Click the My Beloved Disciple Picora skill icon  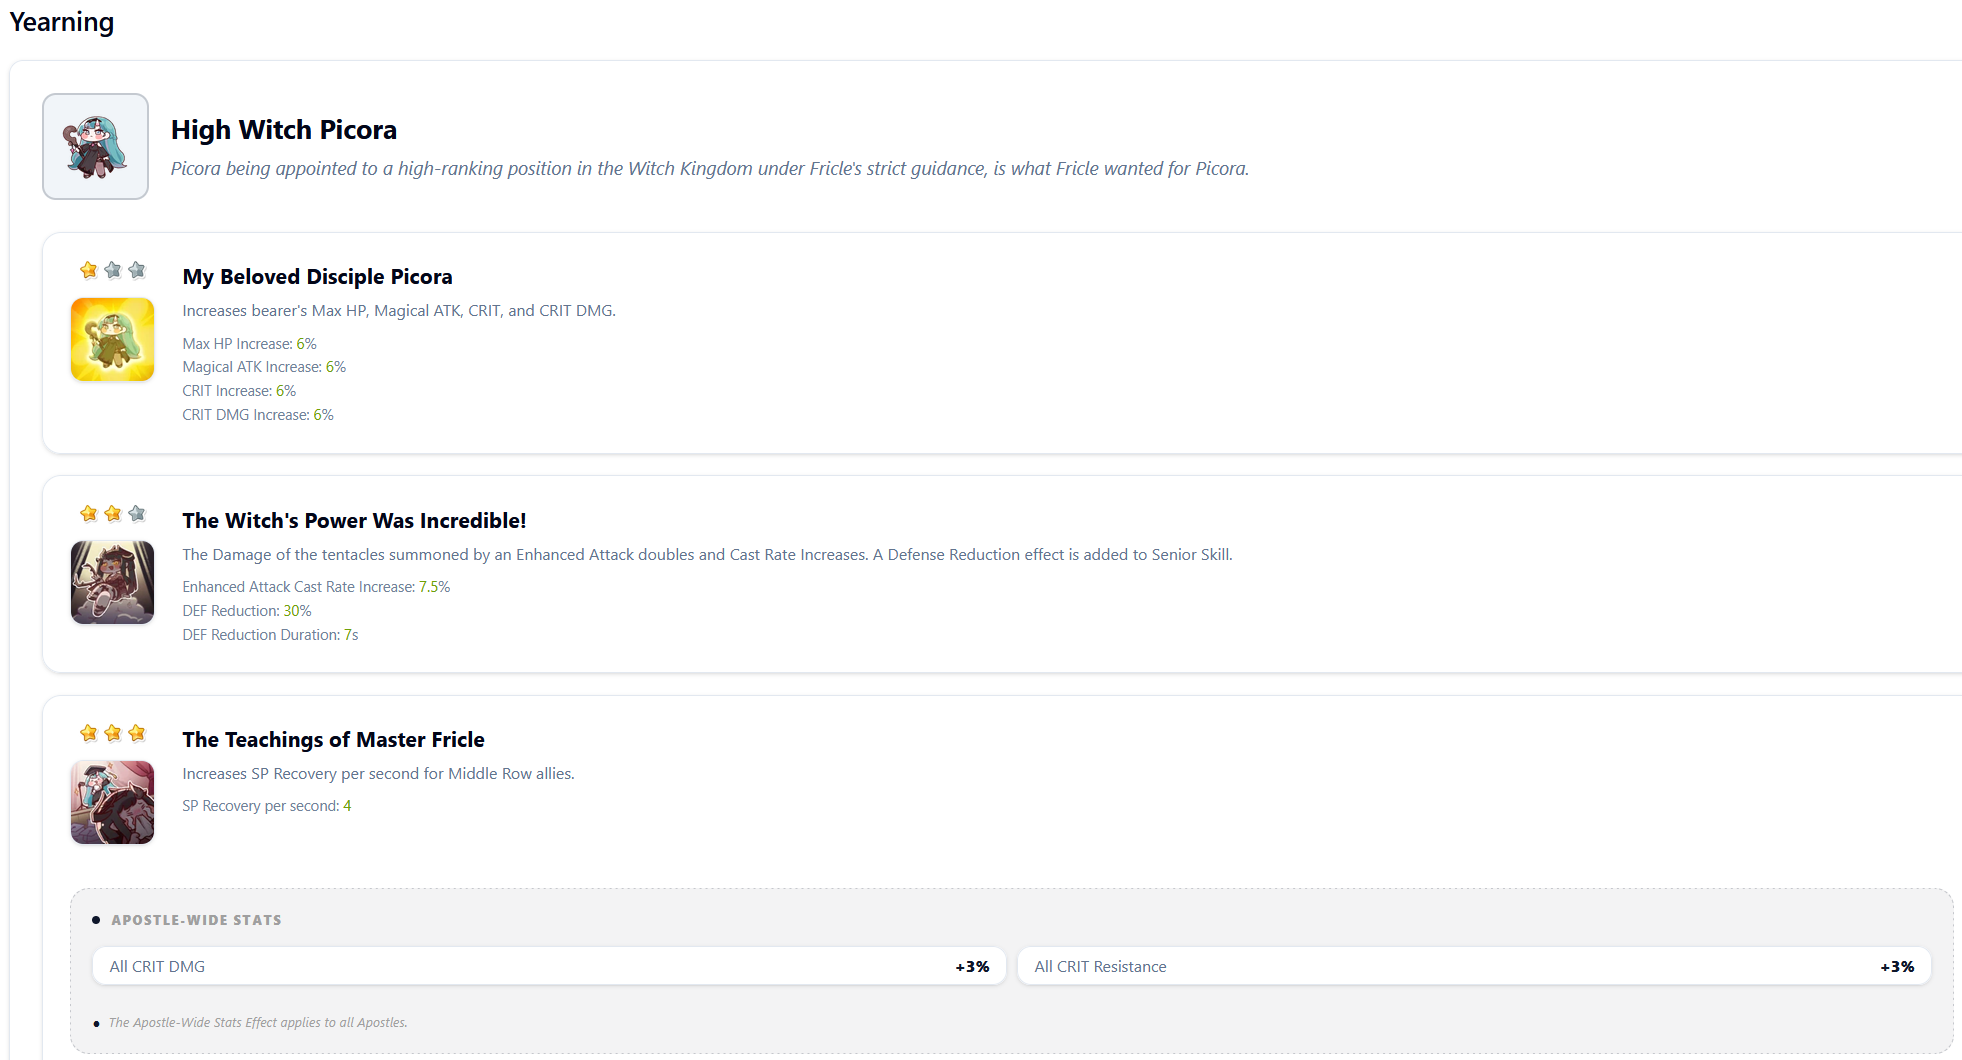click(x=112, y=339)
